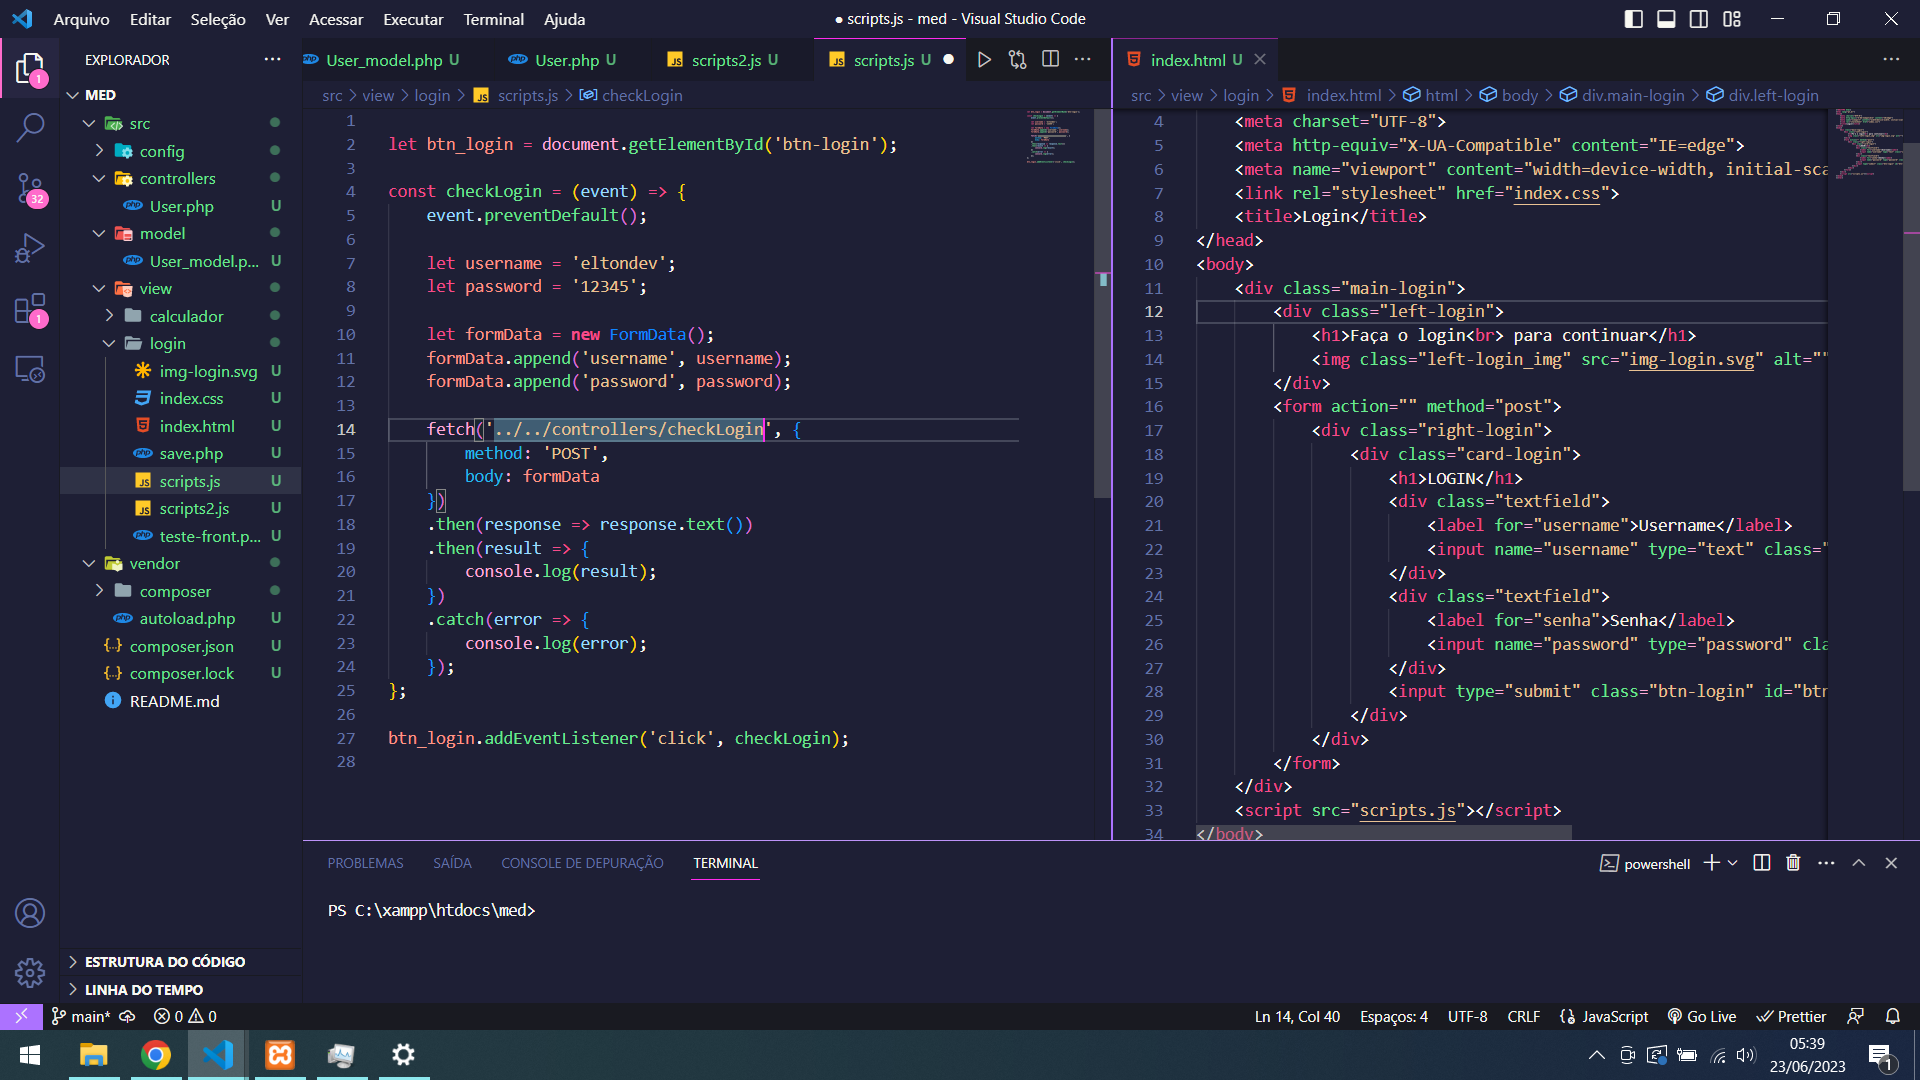Click CRLF end of line selector
The width and height of the screenshot is (1920, 1080).
(1523, 1016)
